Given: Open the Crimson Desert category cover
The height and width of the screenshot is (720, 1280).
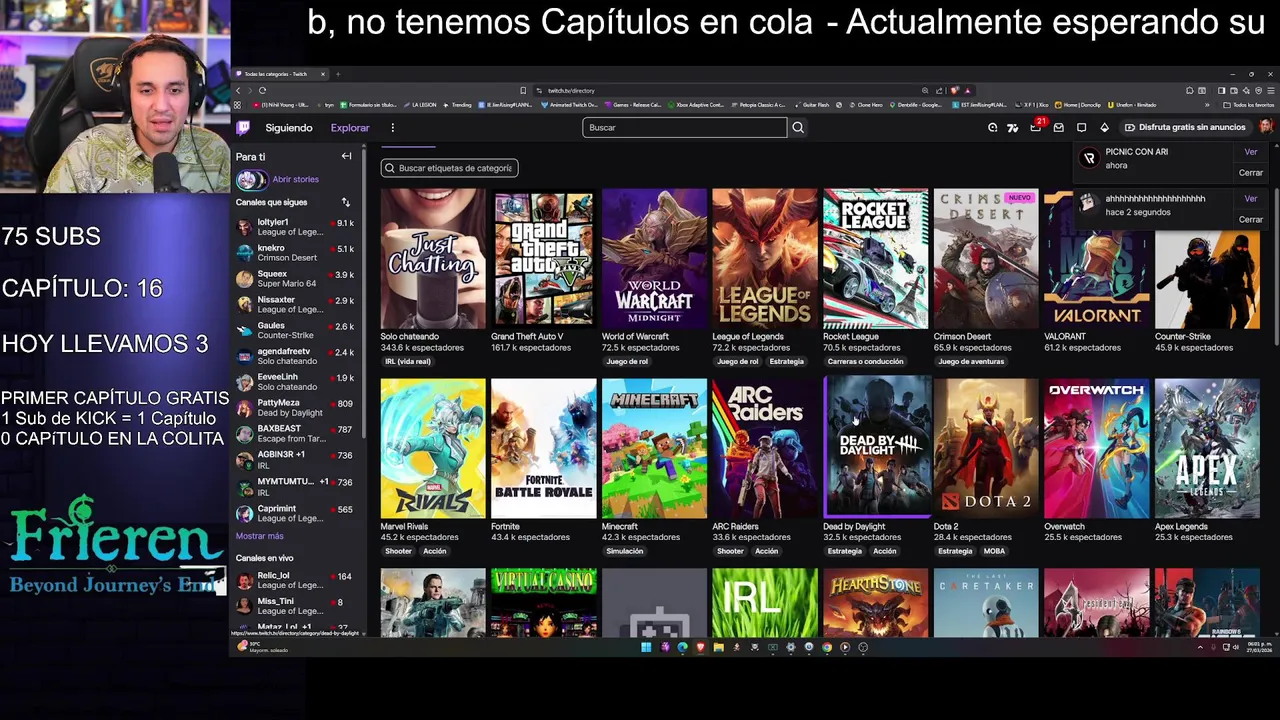Looking at the screenshot, I should pos(986,259).
